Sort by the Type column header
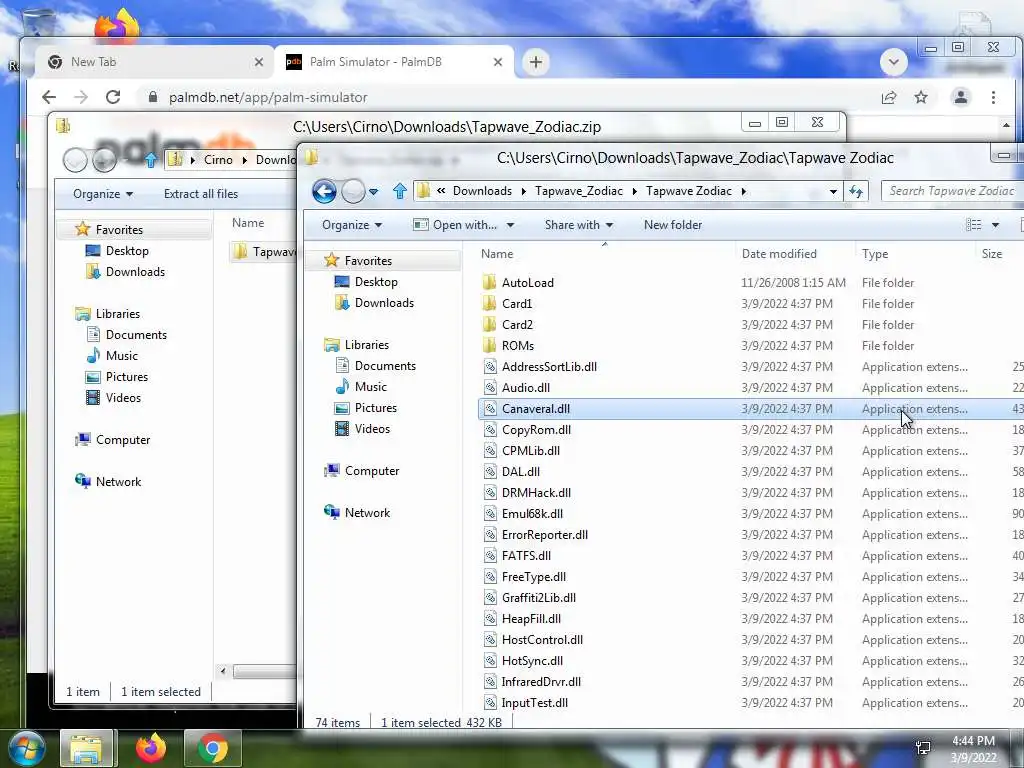The image size is (1024, 768). pyautogui.click(x=915, y=254)
